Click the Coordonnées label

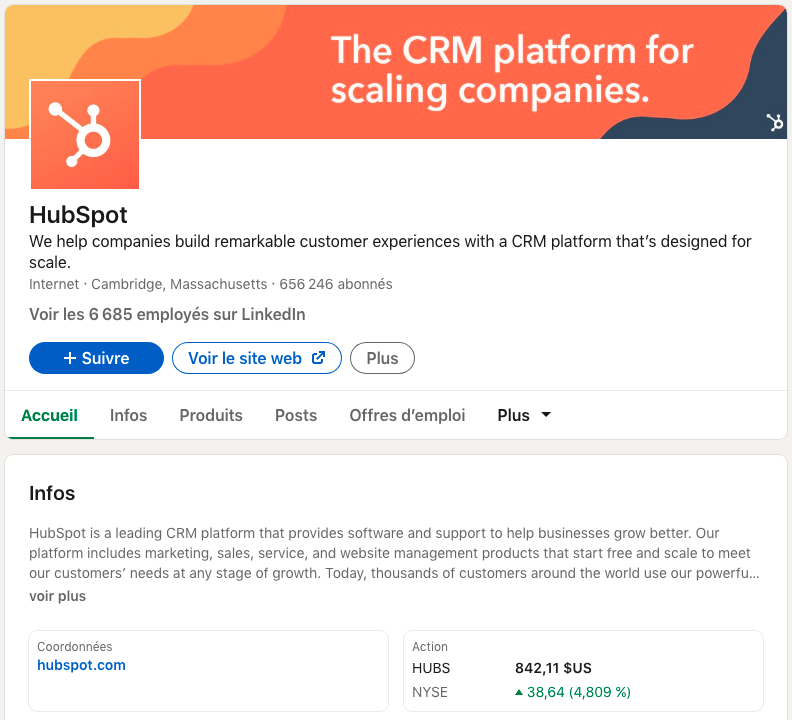click(x=75, y=647)
